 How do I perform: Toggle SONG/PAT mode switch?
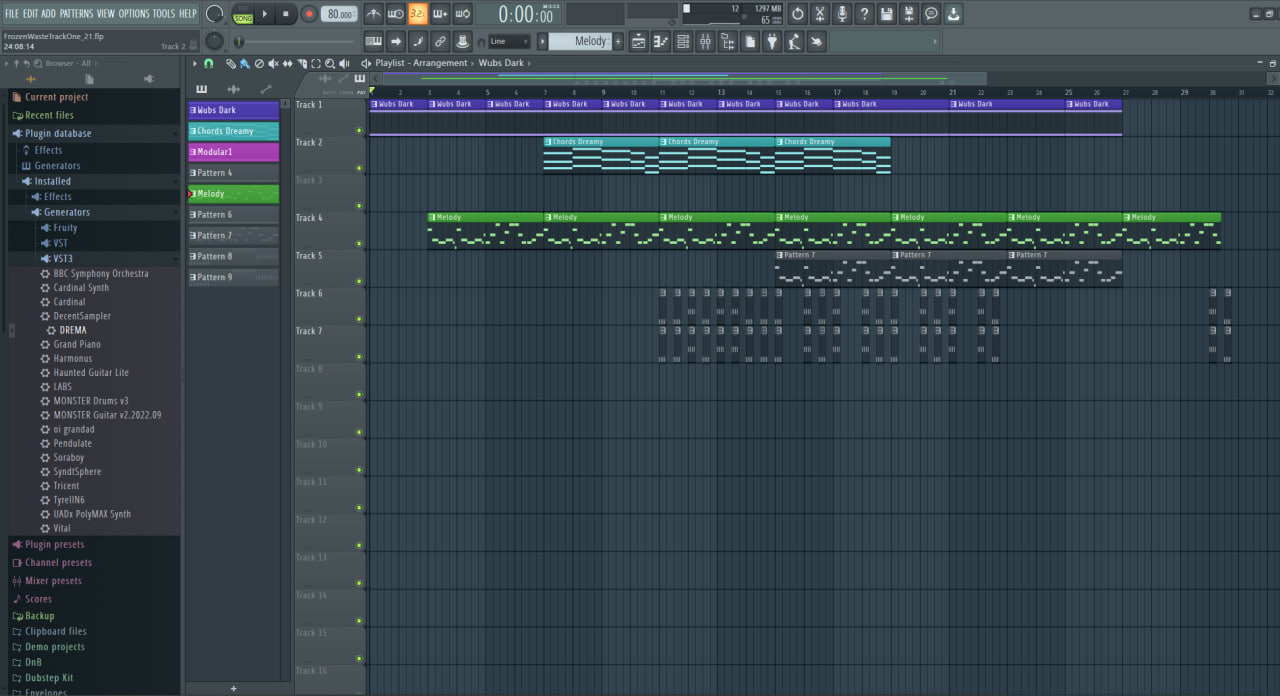click(x=243, y=14)
